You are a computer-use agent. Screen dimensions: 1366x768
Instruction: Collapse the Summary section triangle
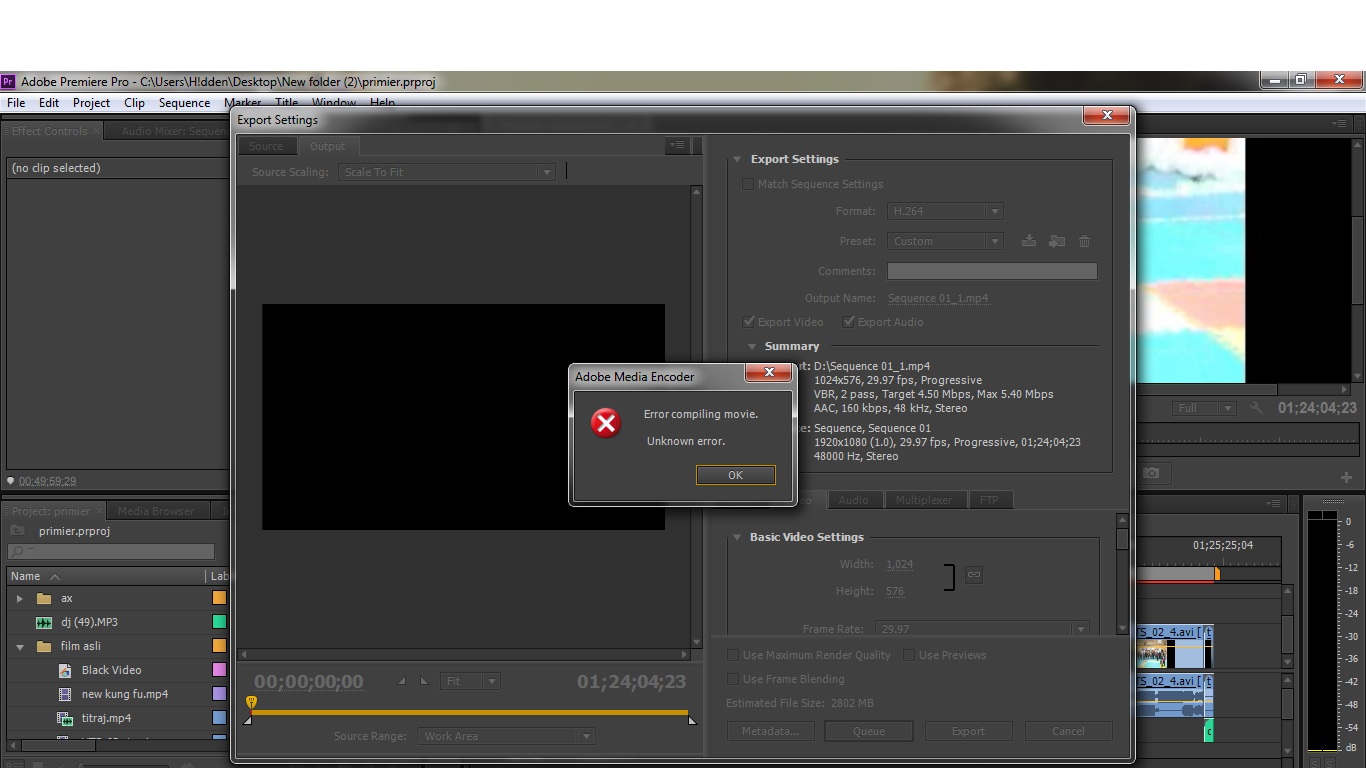coord(752,346)
